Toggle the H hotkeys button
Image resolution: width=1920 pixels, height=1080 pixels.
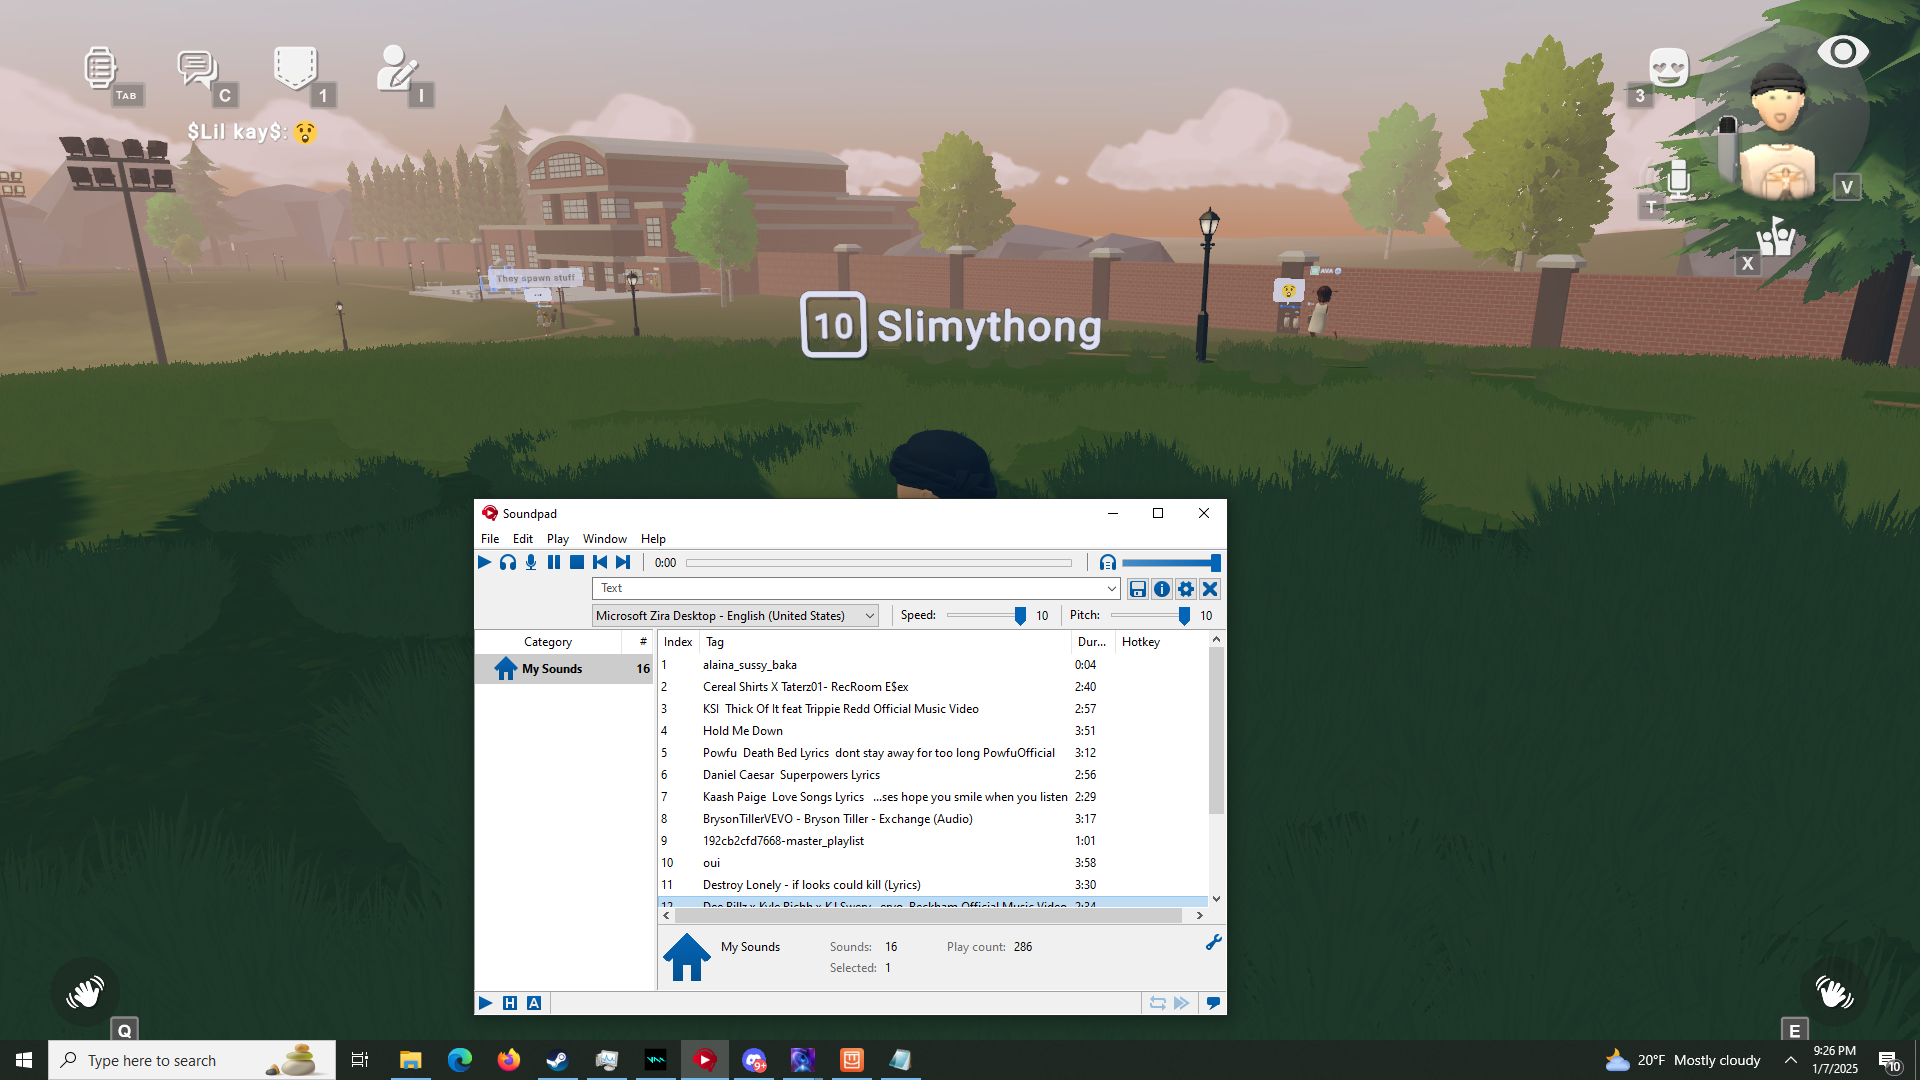coord(510,1003)
